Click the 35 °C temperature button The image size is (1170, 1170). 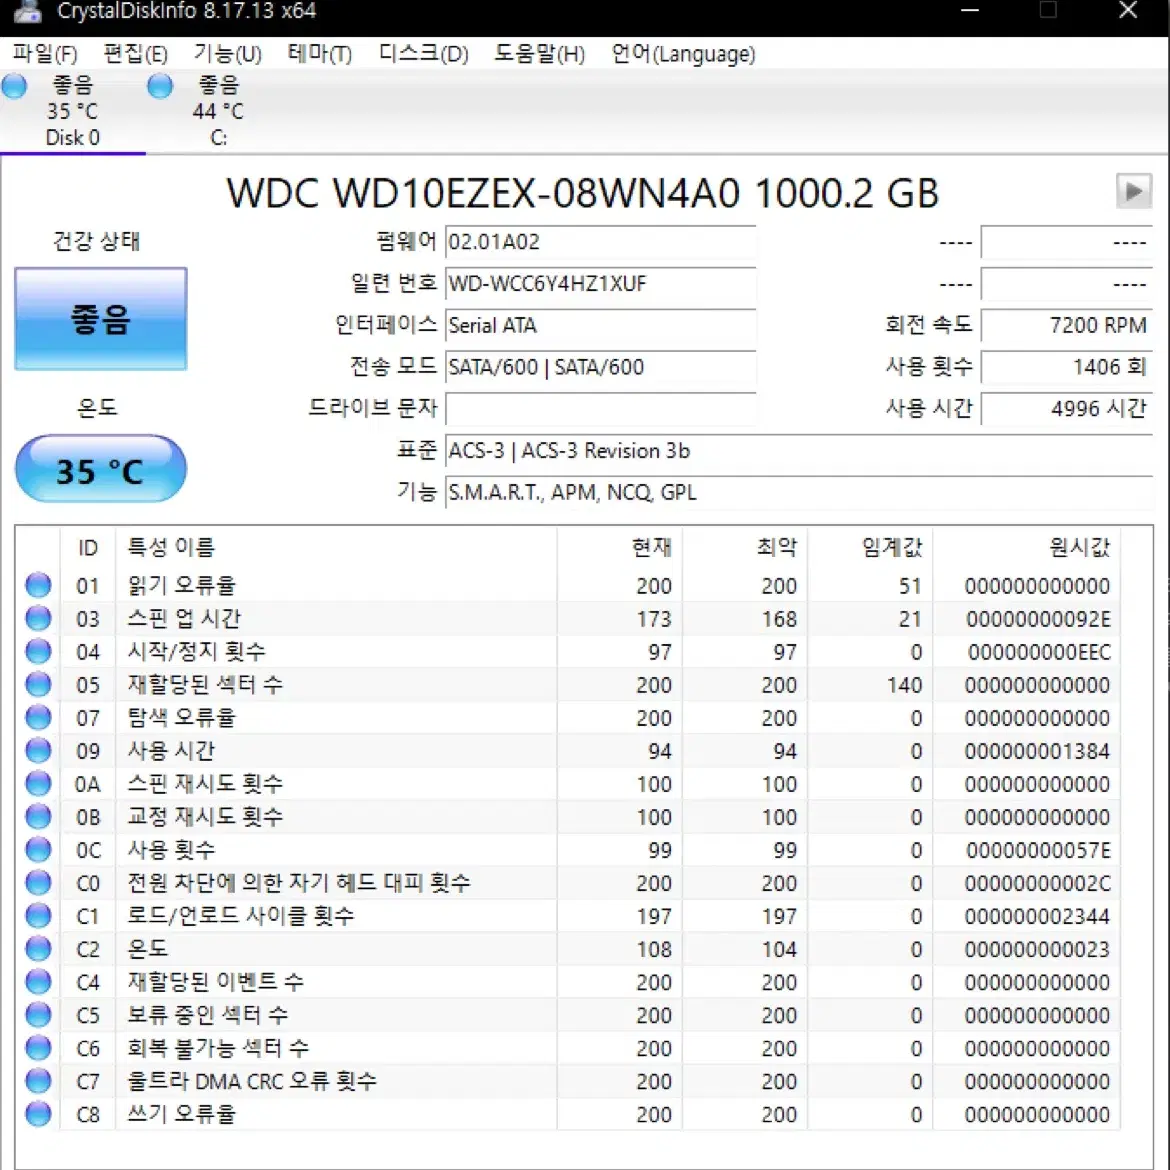pos(101,469)
